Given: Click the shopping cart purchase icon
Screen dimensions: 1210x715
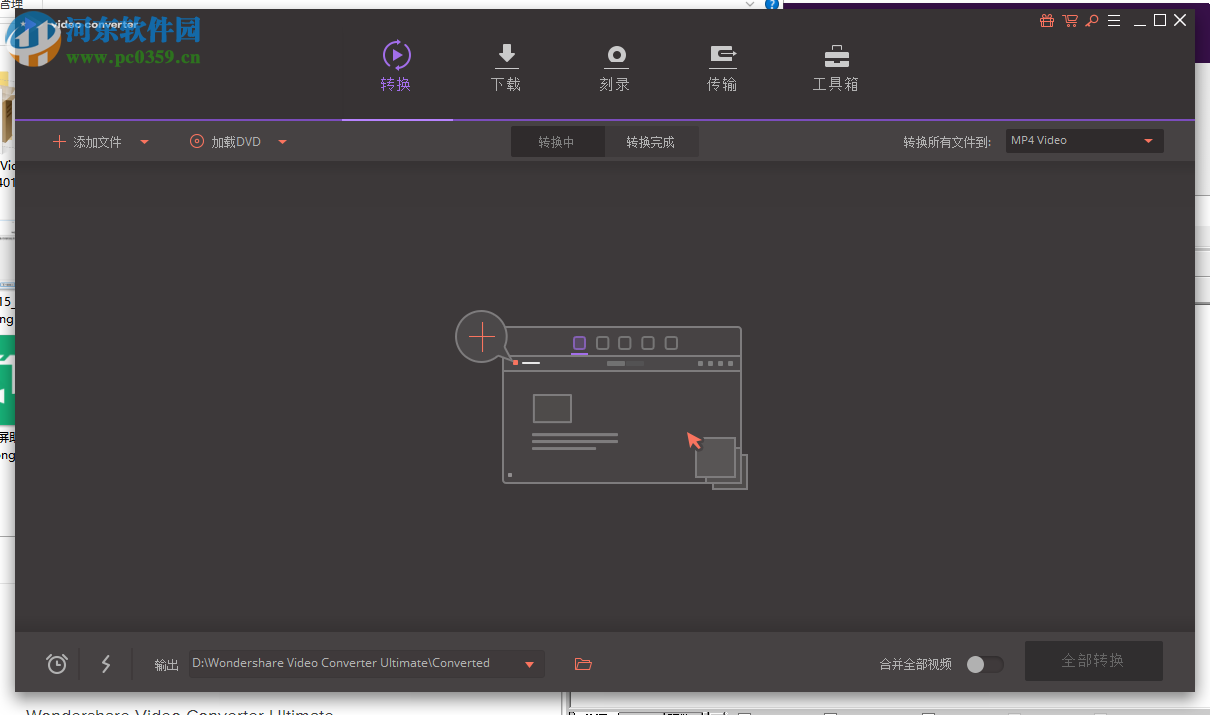Looking at the screenshot, I should [1070, 21].
